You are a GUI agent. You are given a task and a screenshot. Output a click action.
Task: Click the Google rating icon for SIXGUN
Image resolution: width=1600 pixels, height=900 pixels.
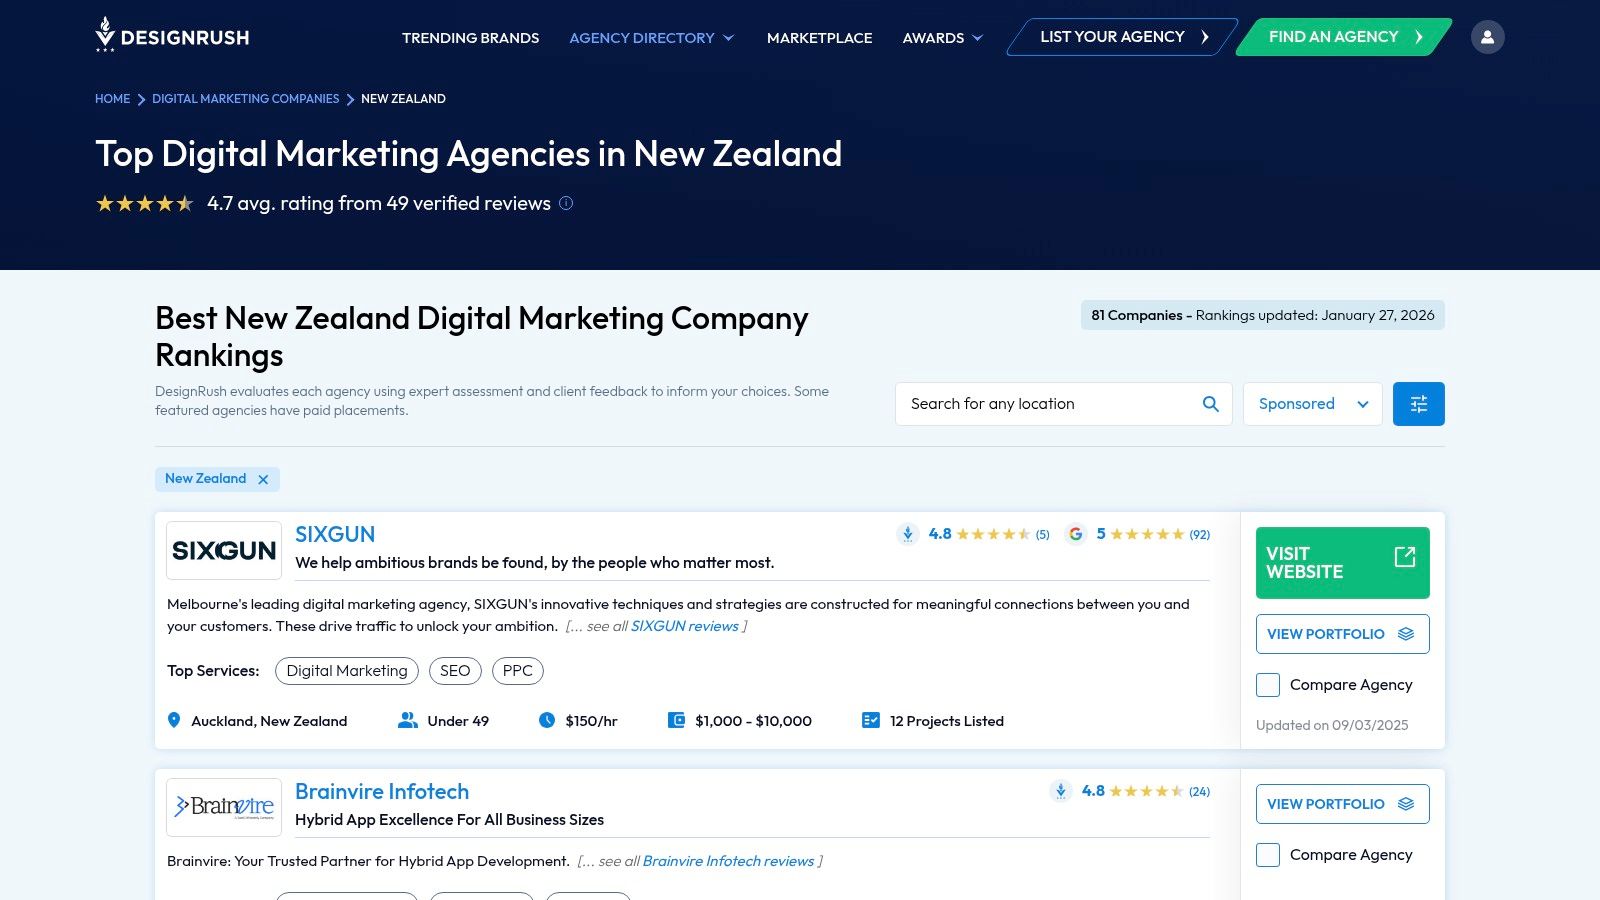click(1076, 534)
